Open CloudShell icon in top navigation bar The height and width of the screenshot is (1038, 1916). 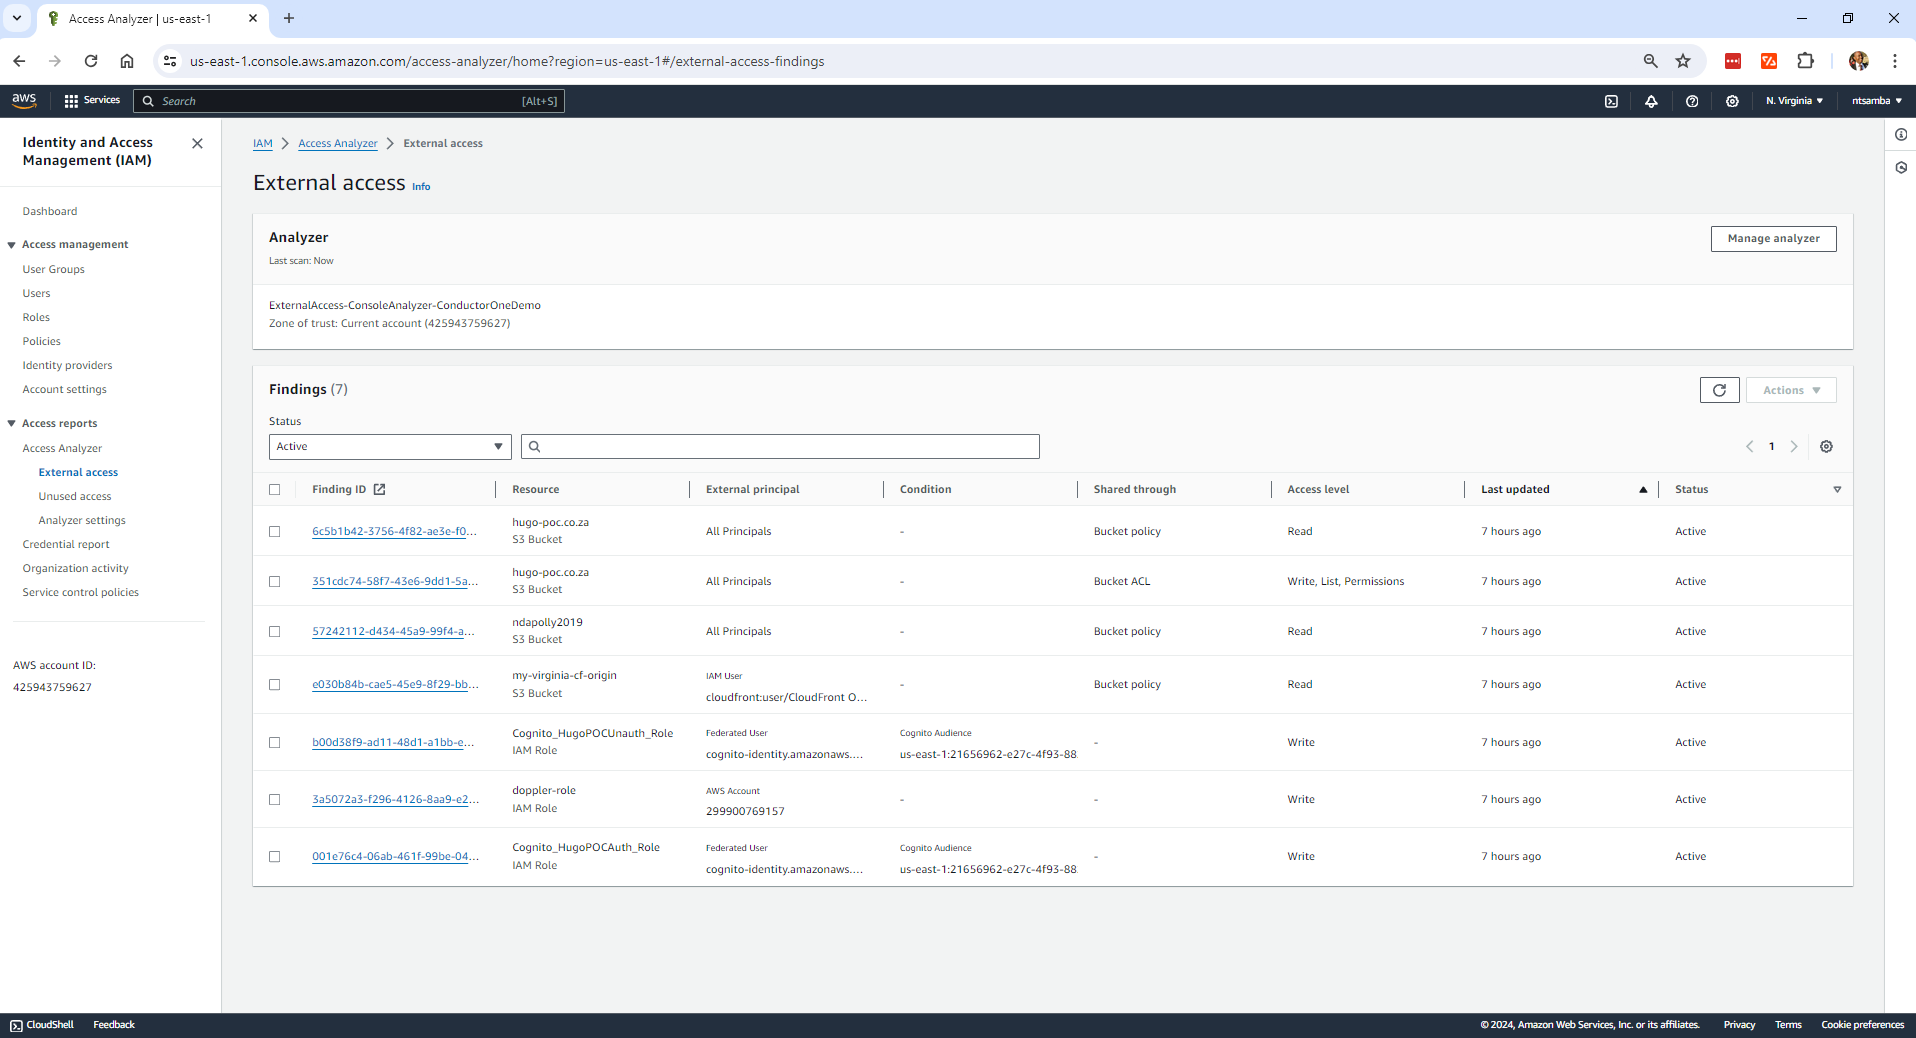click(x=1611, y=101)
